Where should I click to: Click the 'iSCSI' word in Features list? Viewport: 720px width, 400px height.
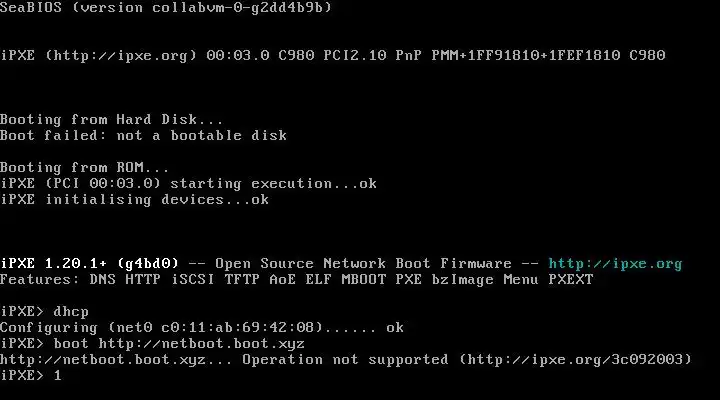191,280
